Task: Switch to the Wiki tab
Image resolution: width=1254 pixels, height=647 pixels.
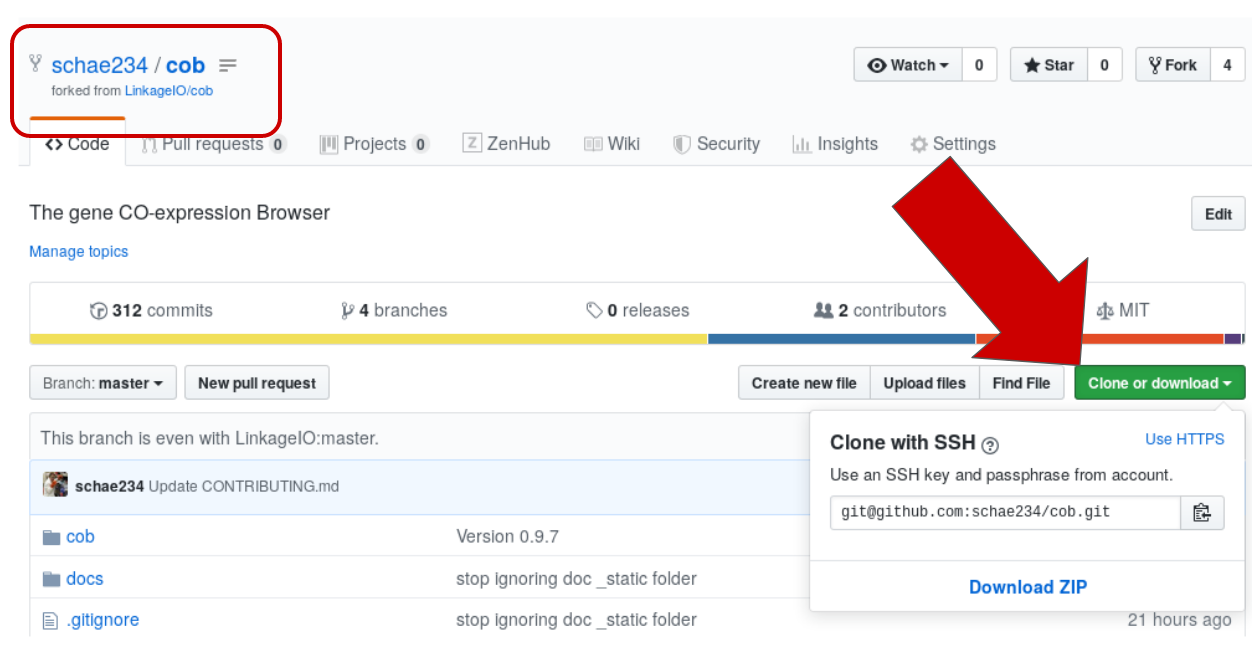Action: pyautogui.click(x=612, y=144)
